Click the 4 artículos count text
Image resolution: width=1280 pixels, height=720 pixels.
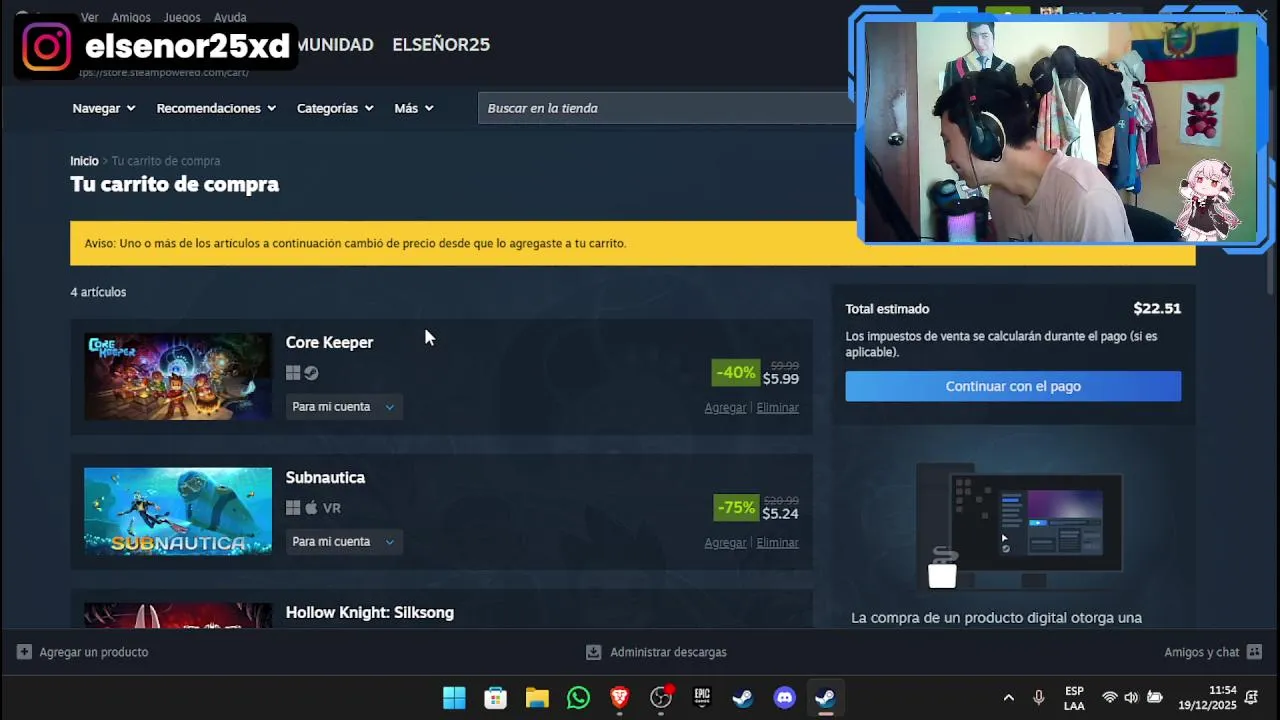(98, 292)
